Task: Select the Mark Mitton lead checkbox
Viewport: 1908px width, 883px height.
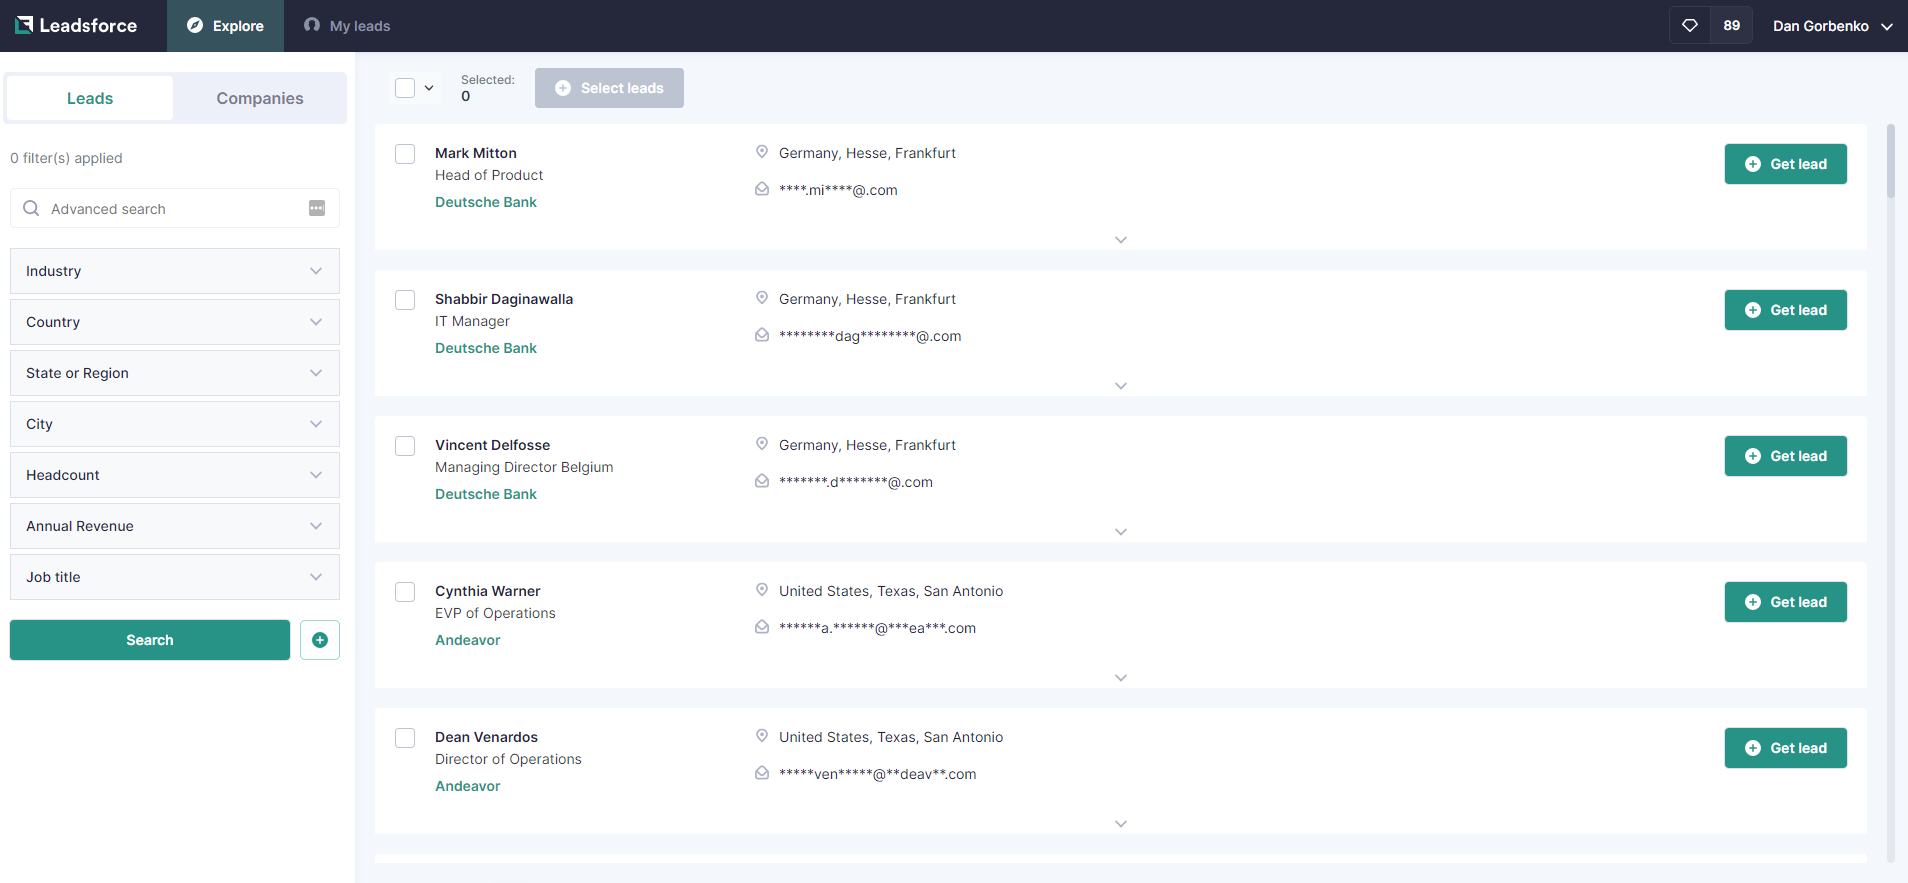Action: [x=405, y=154]
